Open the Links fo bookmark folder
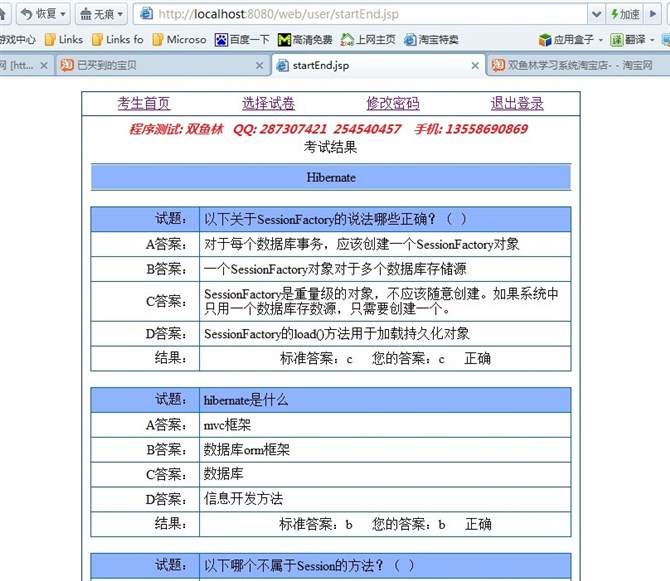 pos(118,40)
